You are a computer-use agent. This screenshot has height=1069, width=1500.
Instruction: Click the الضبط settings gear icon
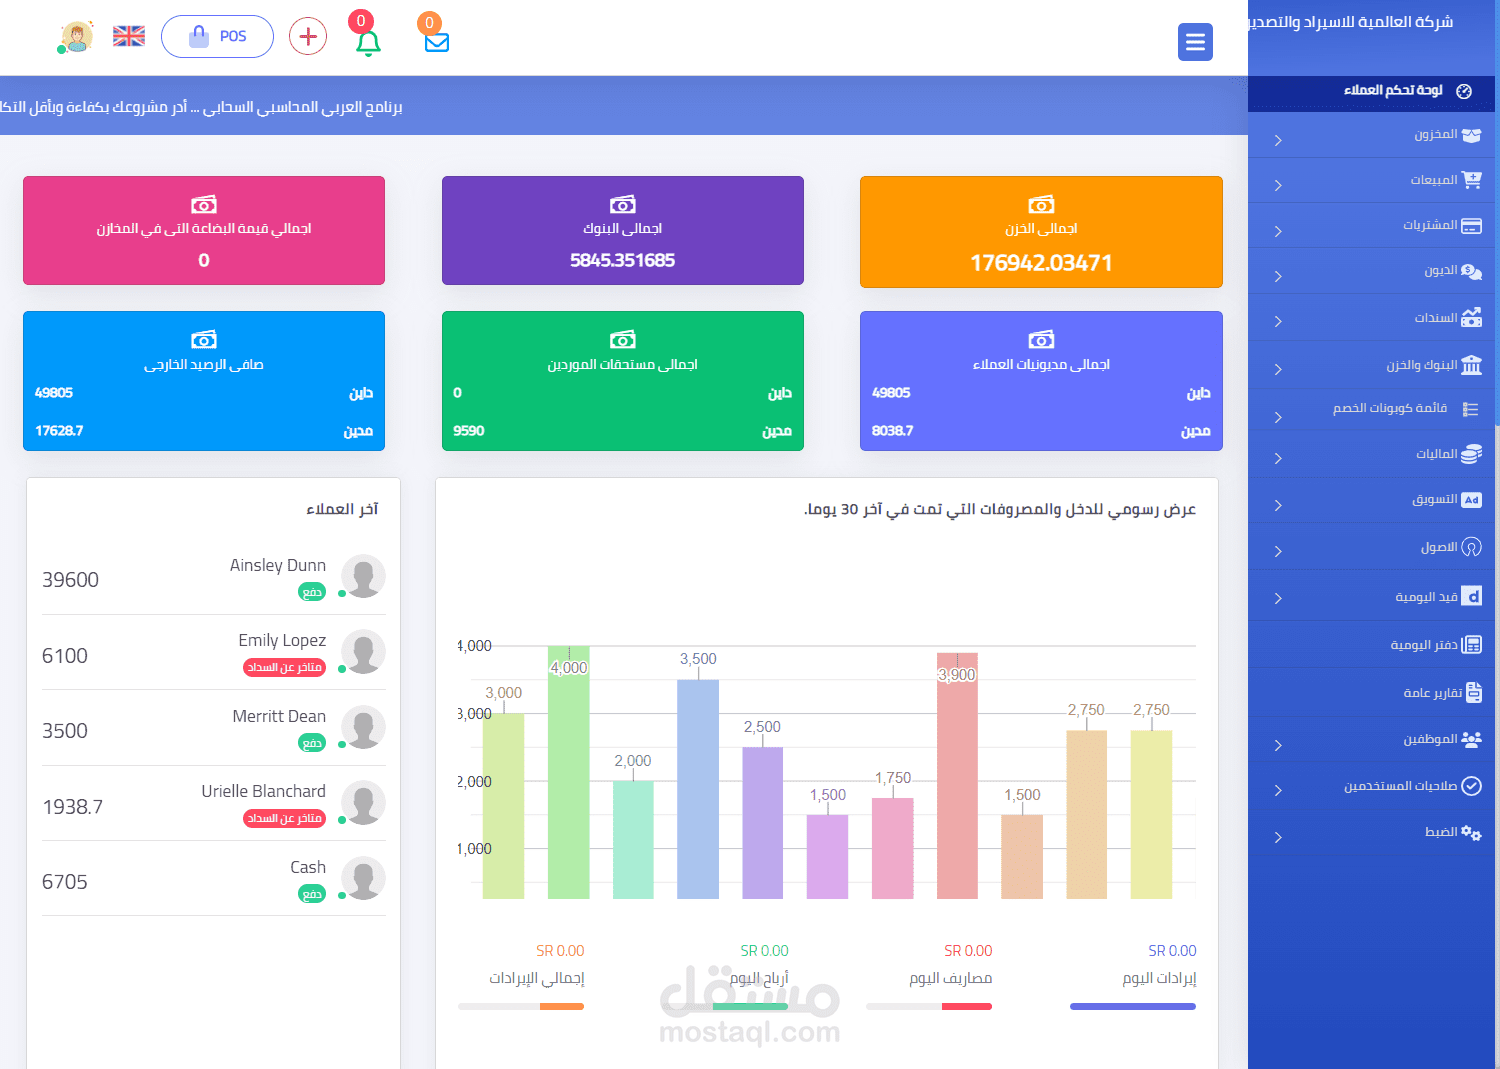coord(1470,833)
